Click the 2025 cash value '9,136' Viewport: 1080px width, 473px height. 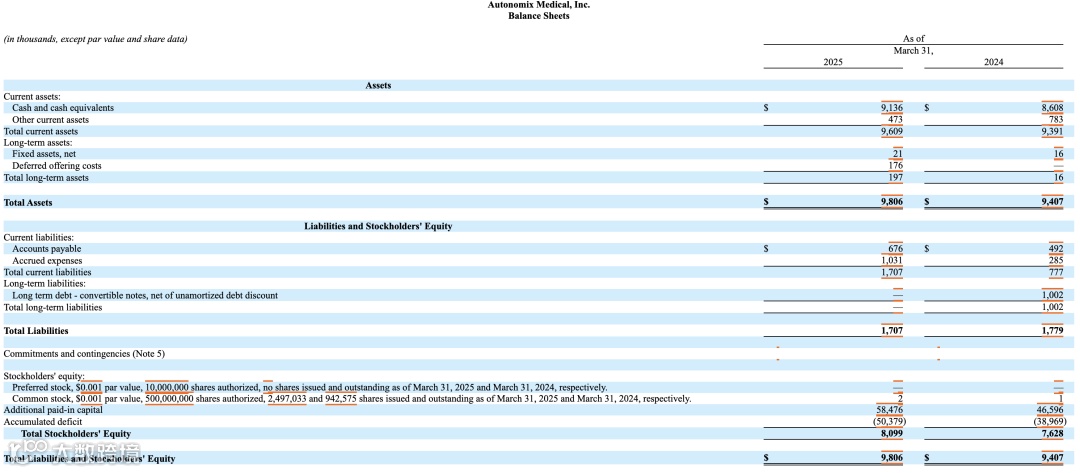[891, 108]
